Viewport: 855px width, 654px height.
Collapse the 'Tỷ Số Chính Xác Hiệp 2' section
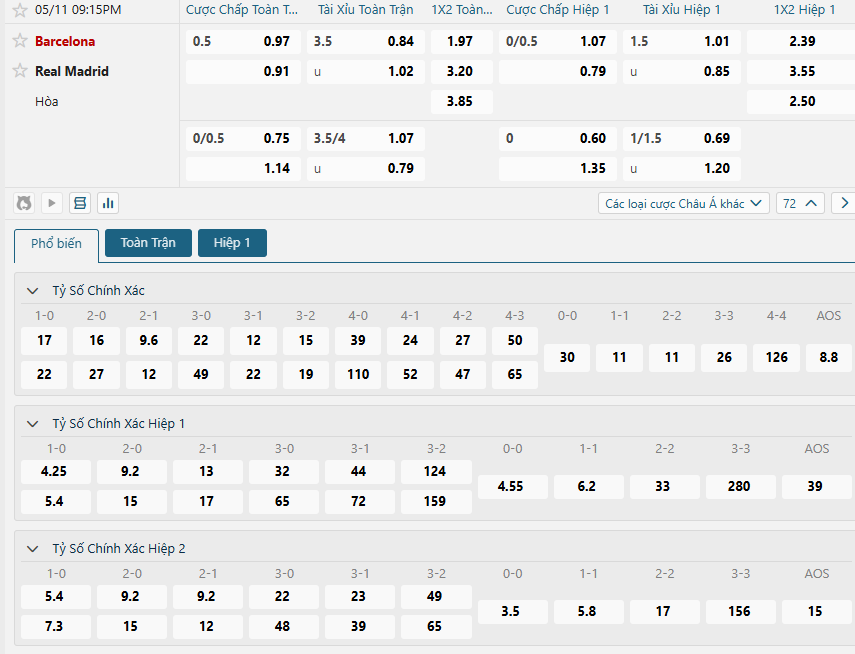(x=32, y=549)
